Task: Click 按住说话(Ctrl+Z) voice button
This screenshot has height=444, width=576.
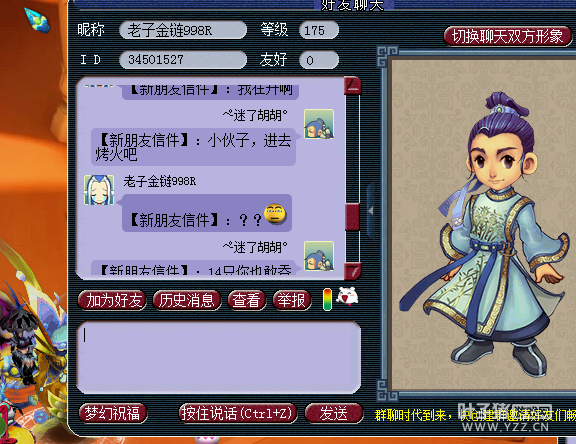Action: click(x=238, y=413)
